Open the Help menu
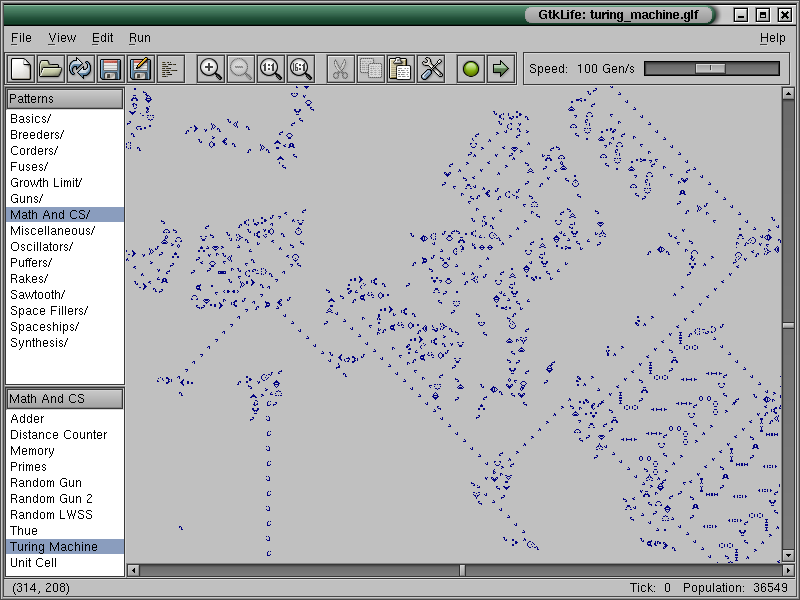The image size is (800, 600). click(772, 38)
